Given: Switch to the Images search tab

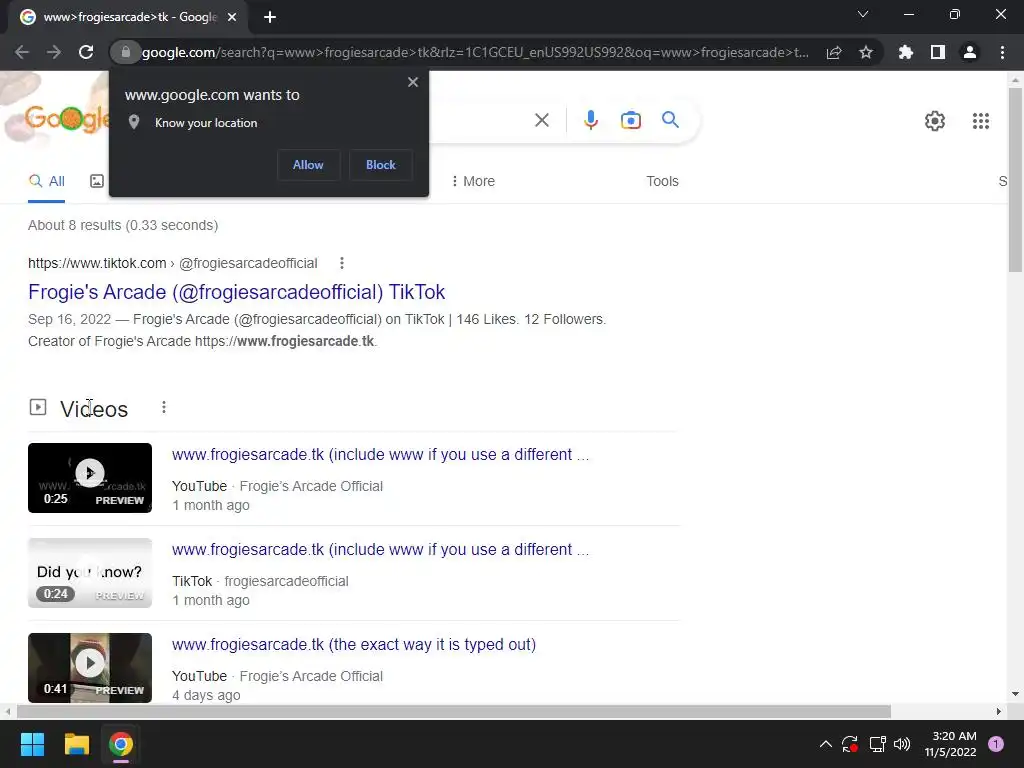Looking at the screenshot, I should tap(97, 181).
